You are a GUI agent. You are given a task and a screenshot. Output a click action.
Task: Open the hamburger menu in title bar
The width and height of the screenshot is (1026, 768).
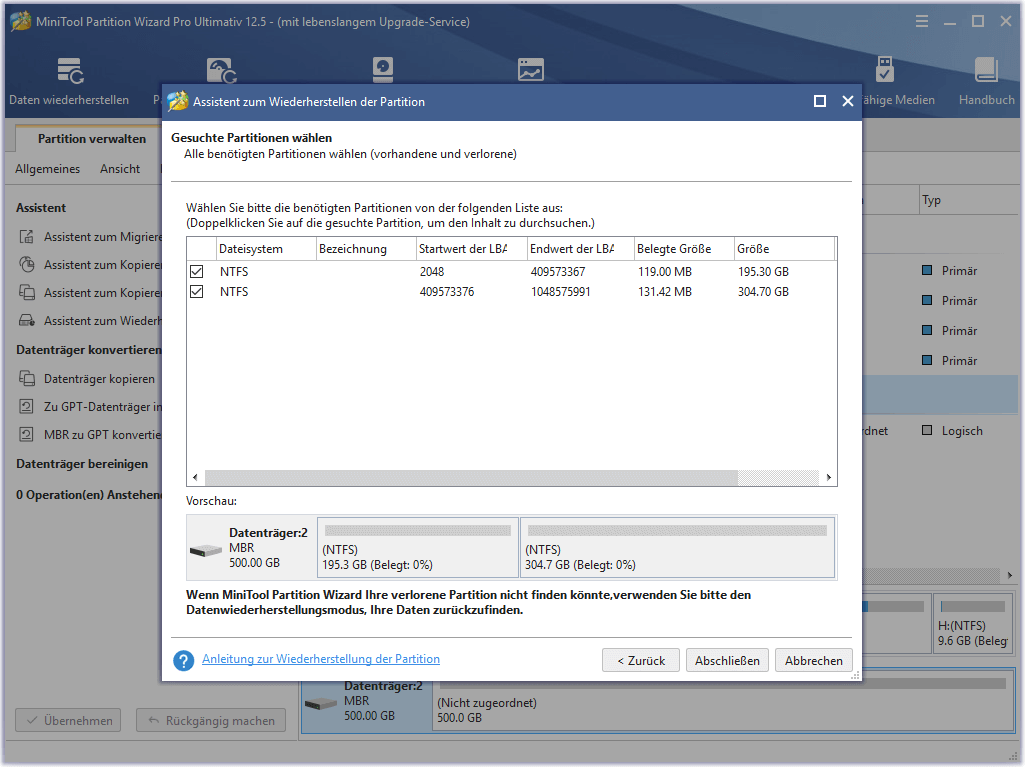click(922, 22)
